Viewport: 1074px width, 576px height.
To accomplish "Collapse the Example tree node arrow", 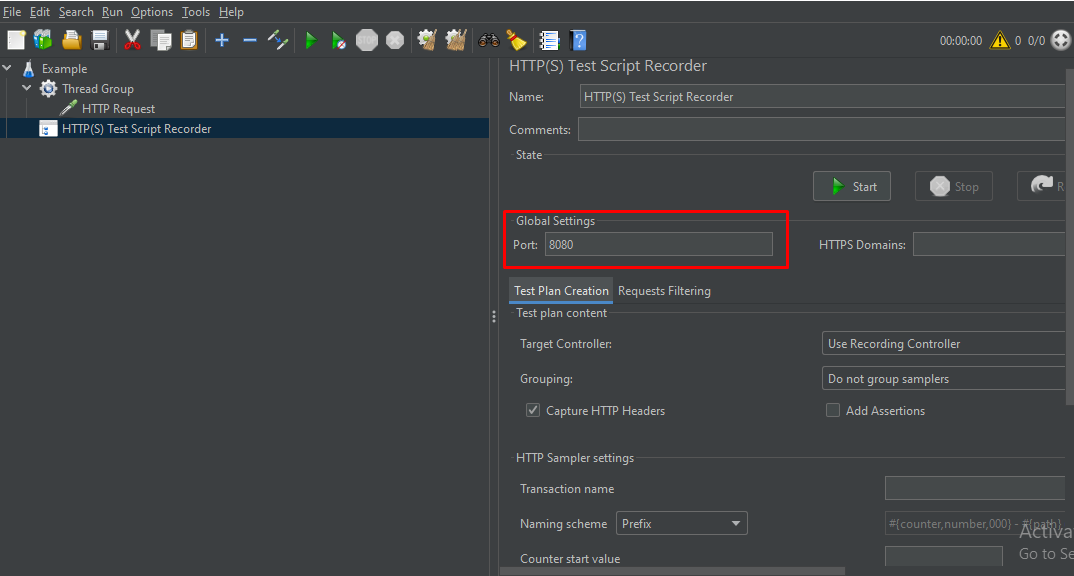I will [x=8, y=68].
